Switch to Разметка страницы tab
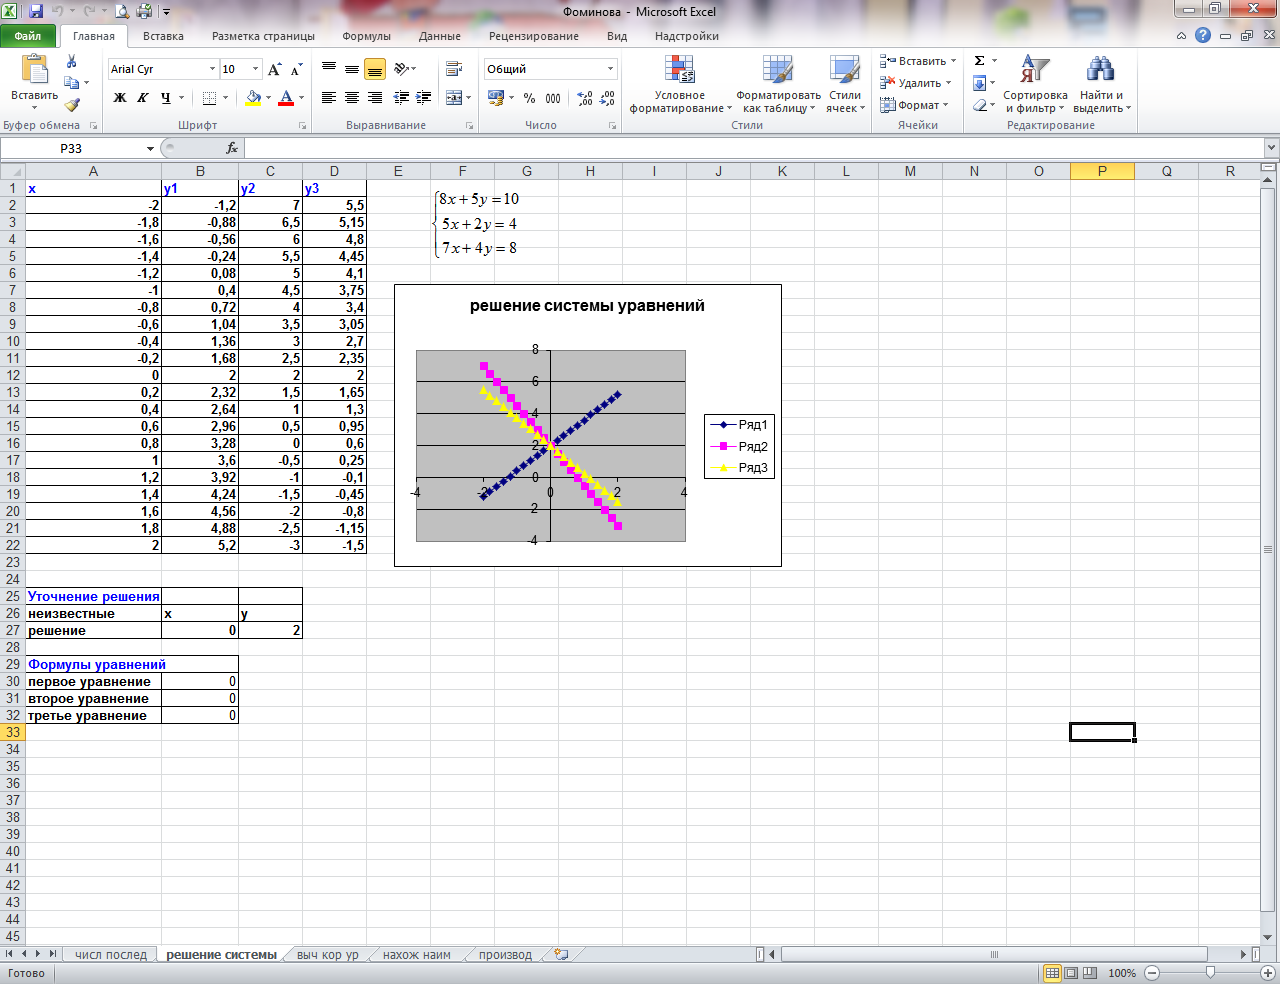 (263, 36)
